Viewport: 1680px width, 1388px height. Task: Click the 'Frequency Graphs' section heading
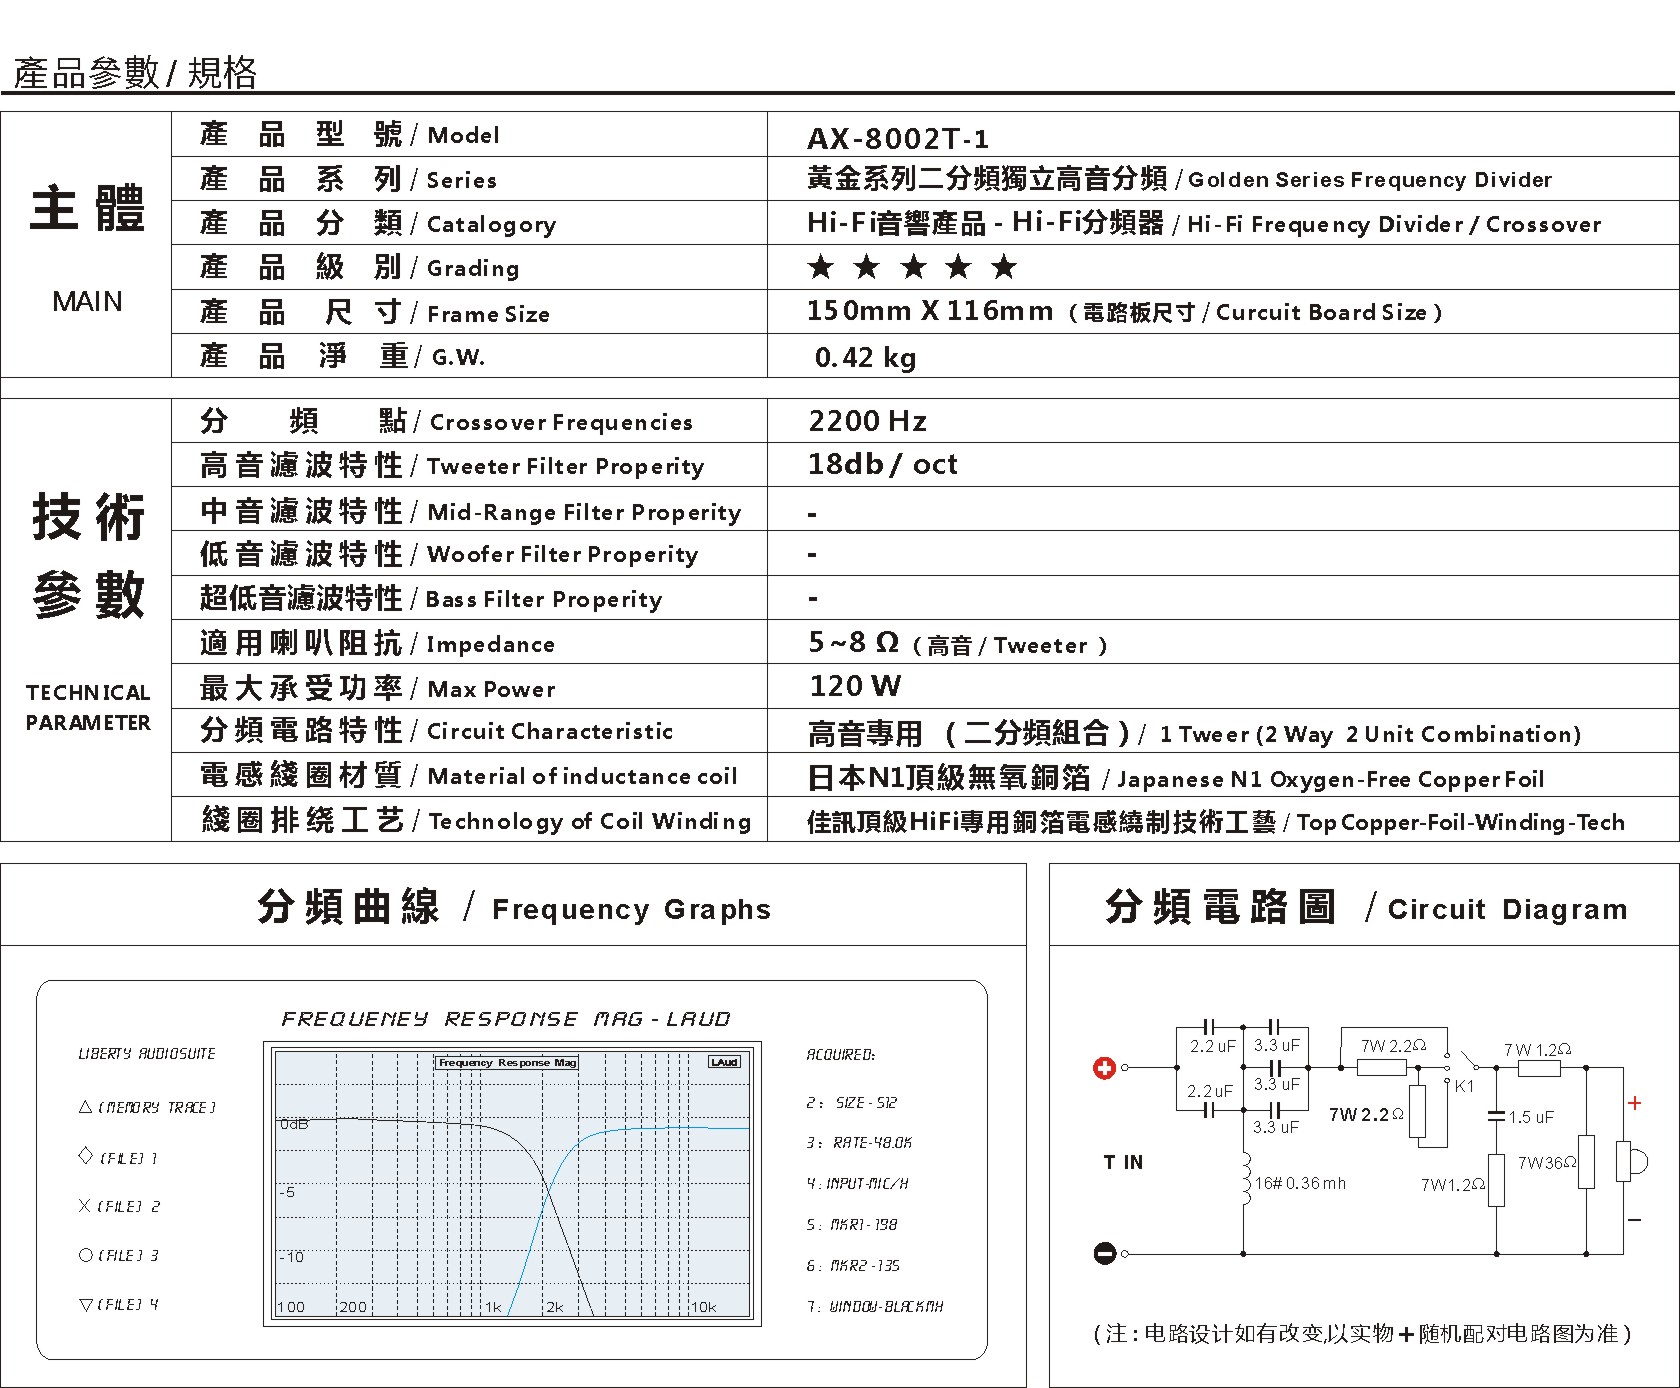[631, 909]
